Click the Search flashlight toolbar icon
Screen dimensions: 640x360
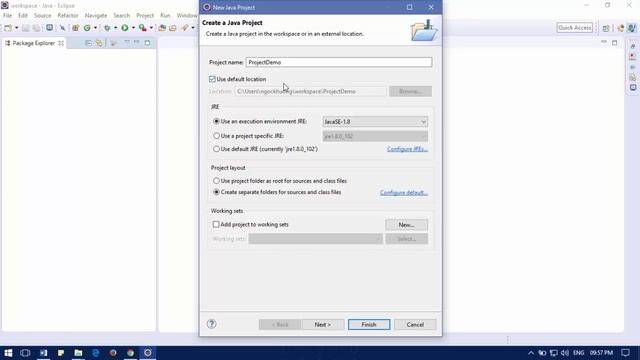point(185,28)
